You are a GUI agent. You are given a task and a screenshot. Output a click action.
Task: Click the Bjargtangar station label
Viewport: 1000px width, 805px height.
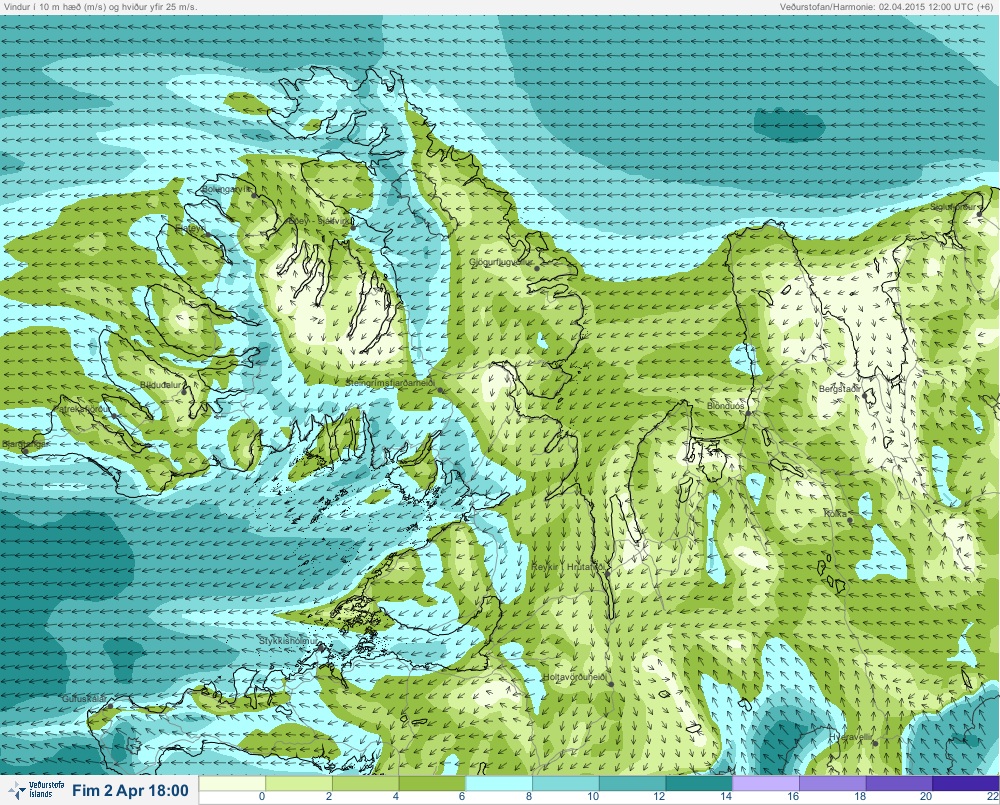[x=24, y=444]
